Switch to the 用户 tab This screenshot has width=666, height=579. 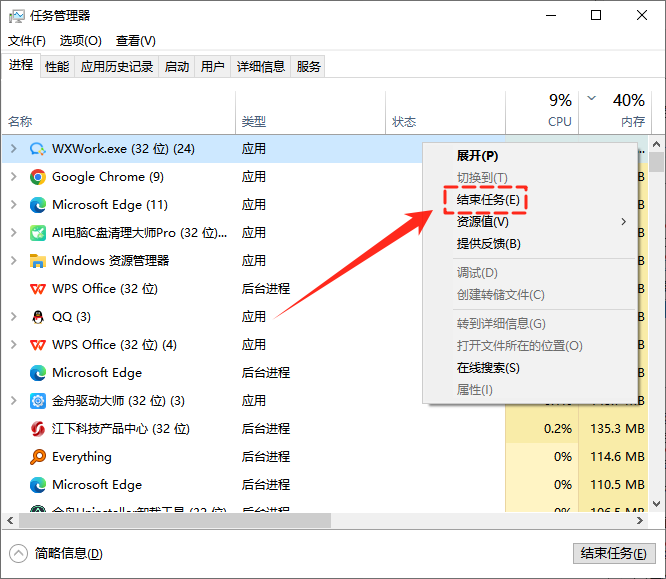pyautogui.click(x=212, y=67)
